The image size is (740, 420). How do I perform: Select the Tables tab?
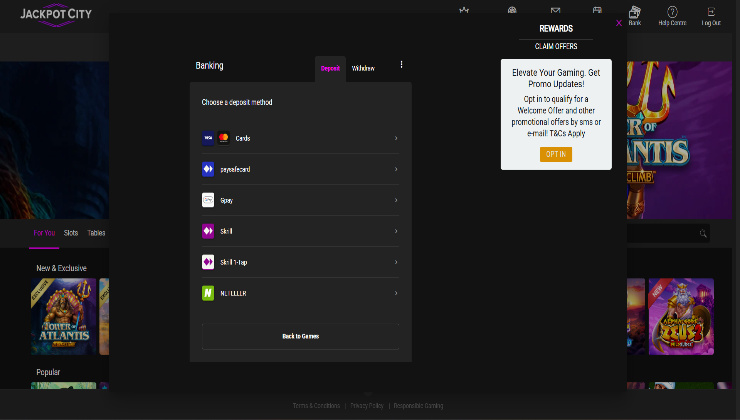(x=96, y=233)
